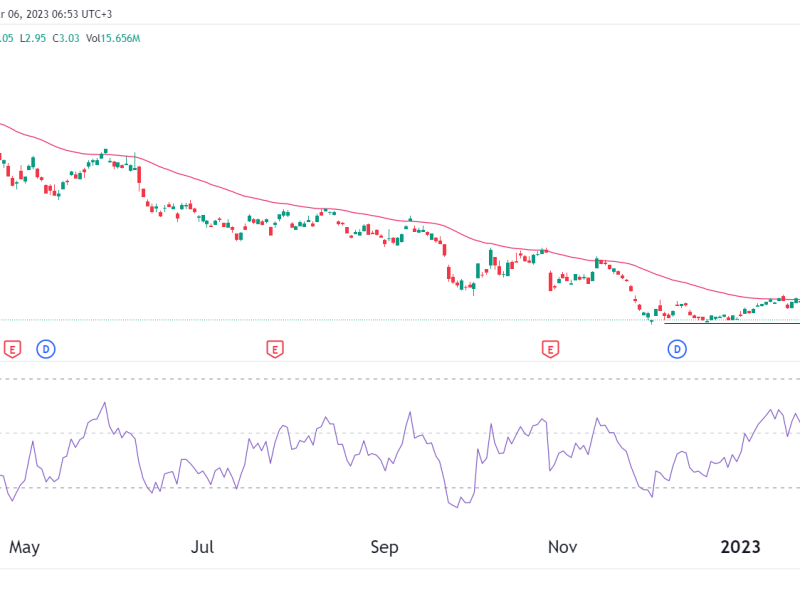Viewport: 800px width, 600px height.
Task: Click the dividend D marker in December
Action: click(x=677, y=349)
